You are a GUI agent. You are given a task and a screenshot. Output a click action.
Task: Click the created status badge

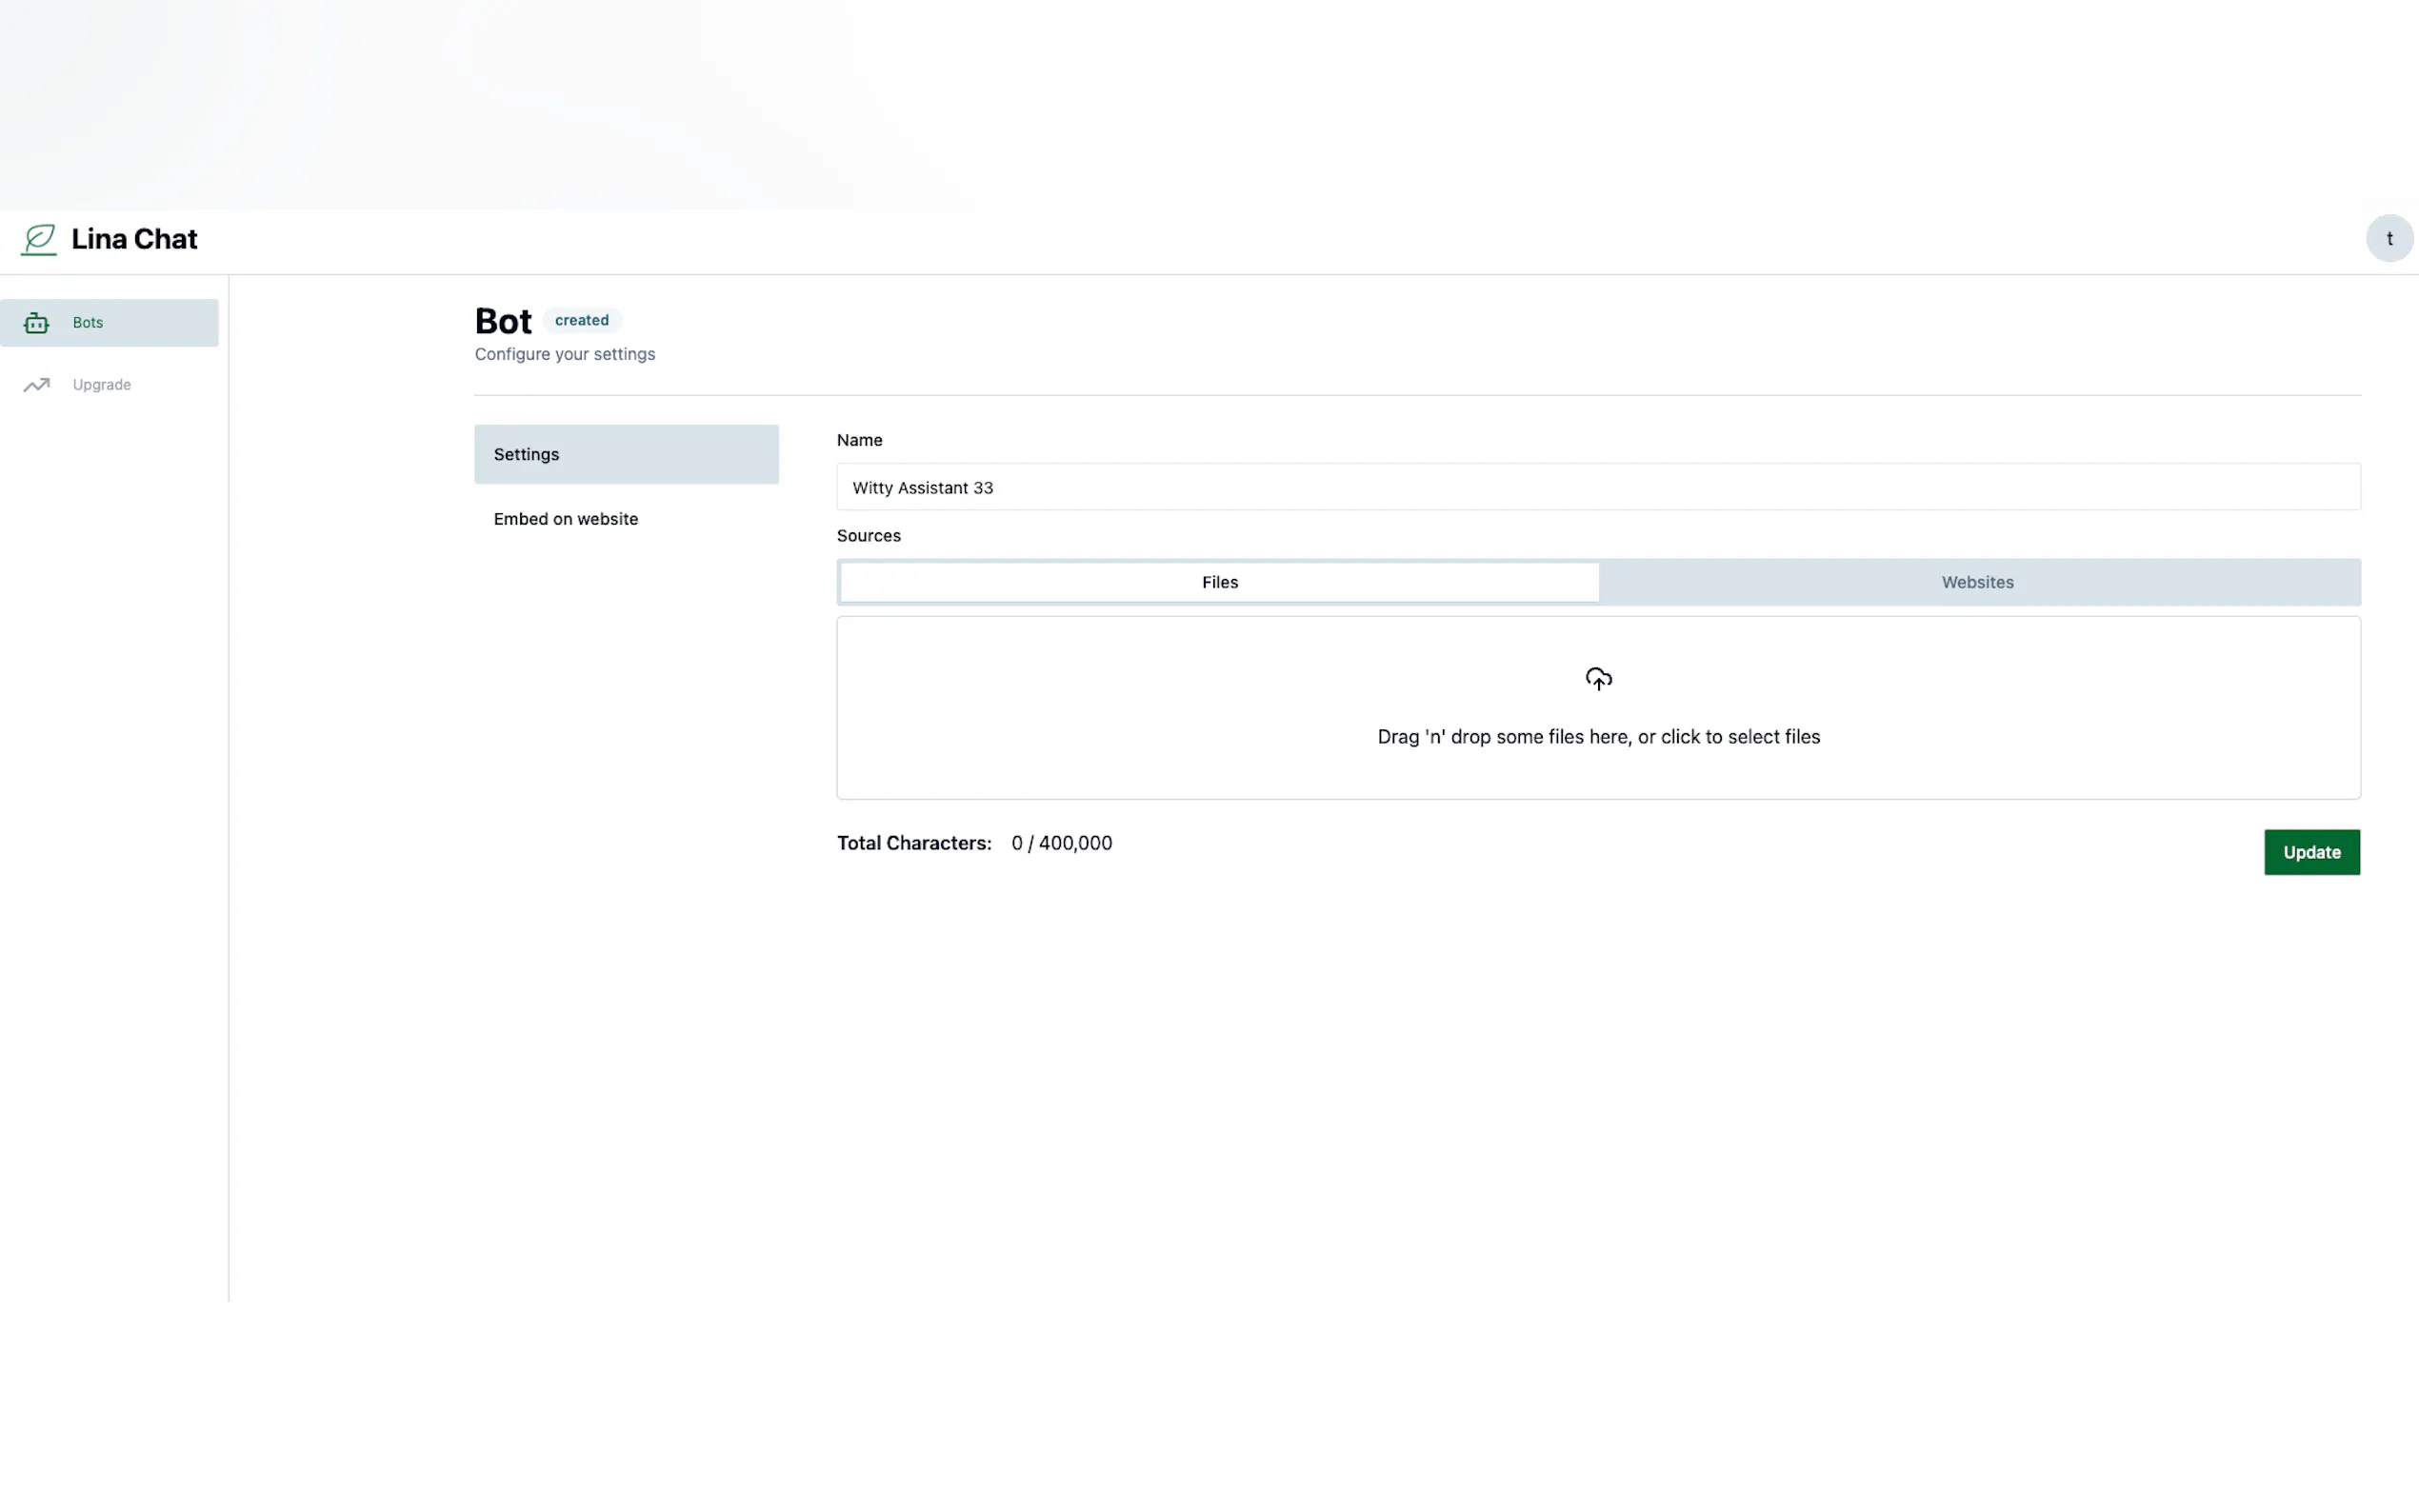pyautogui.click(x=581, y=320)
